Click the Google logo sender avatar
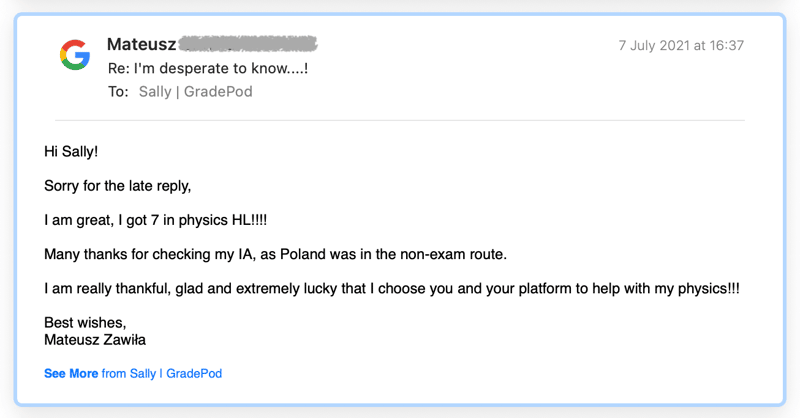This screenshot has height=418, width=800. 75,55
